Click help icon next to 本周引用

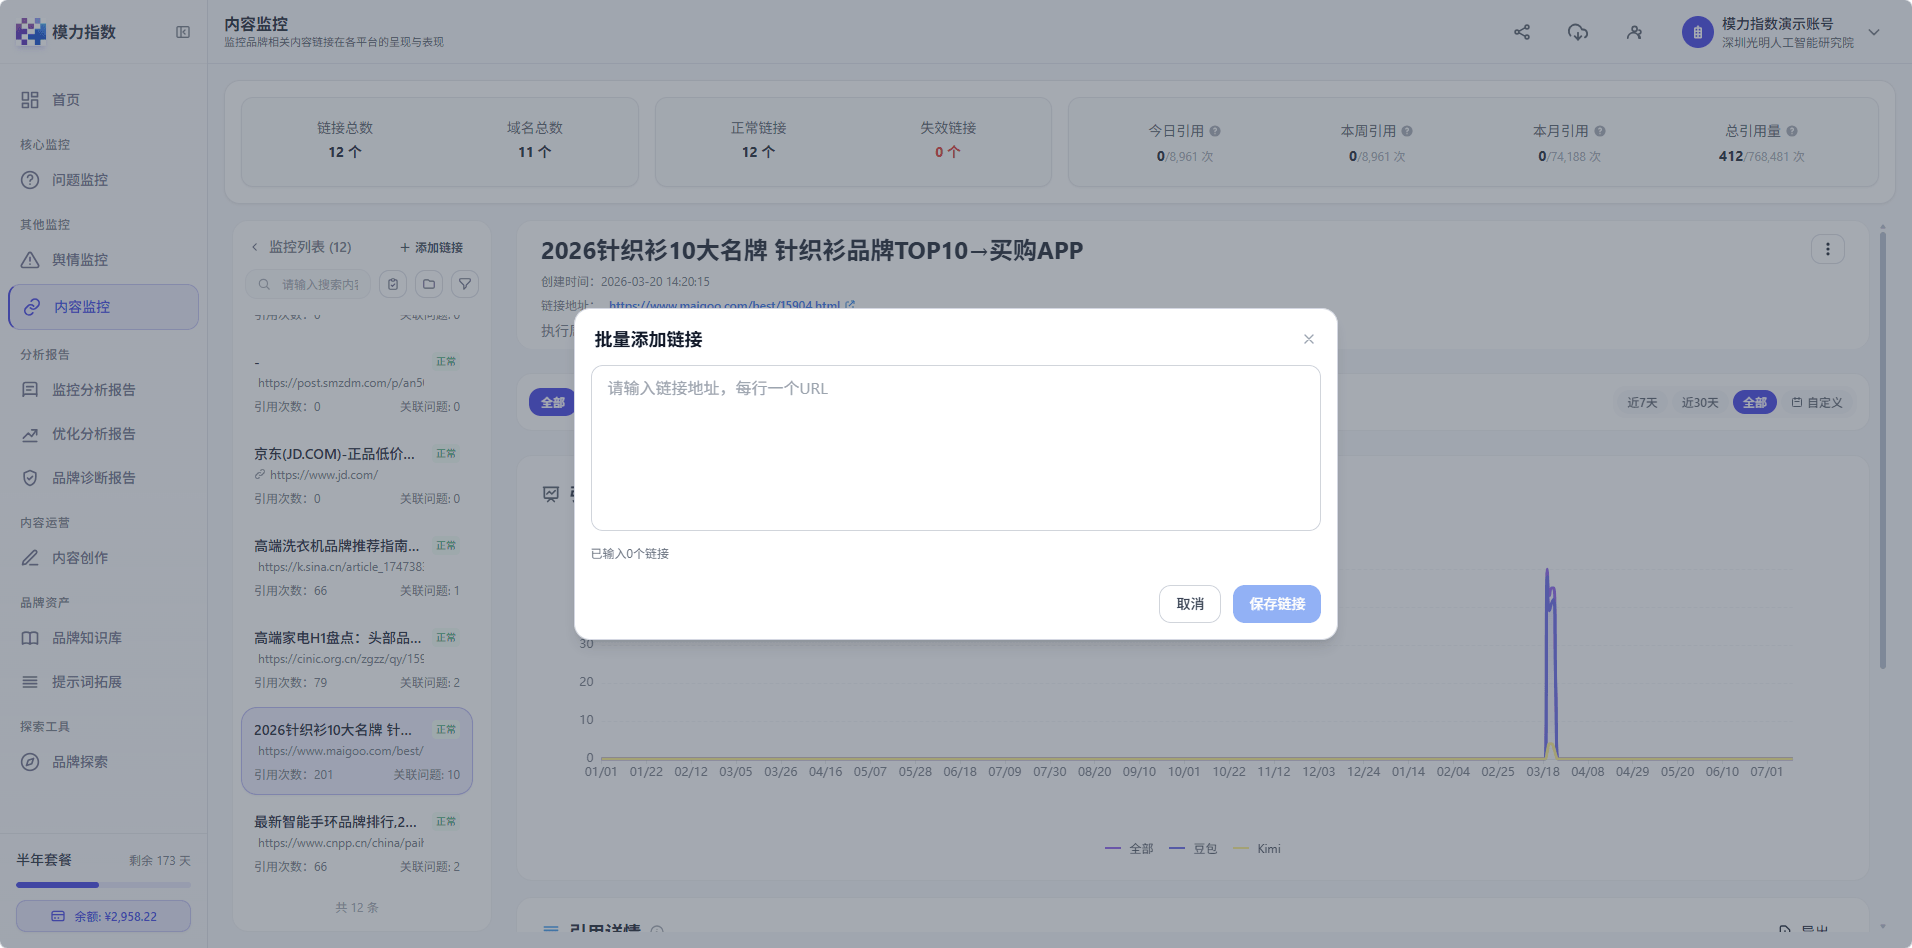pyautogui.click(x=1407, y=131)
